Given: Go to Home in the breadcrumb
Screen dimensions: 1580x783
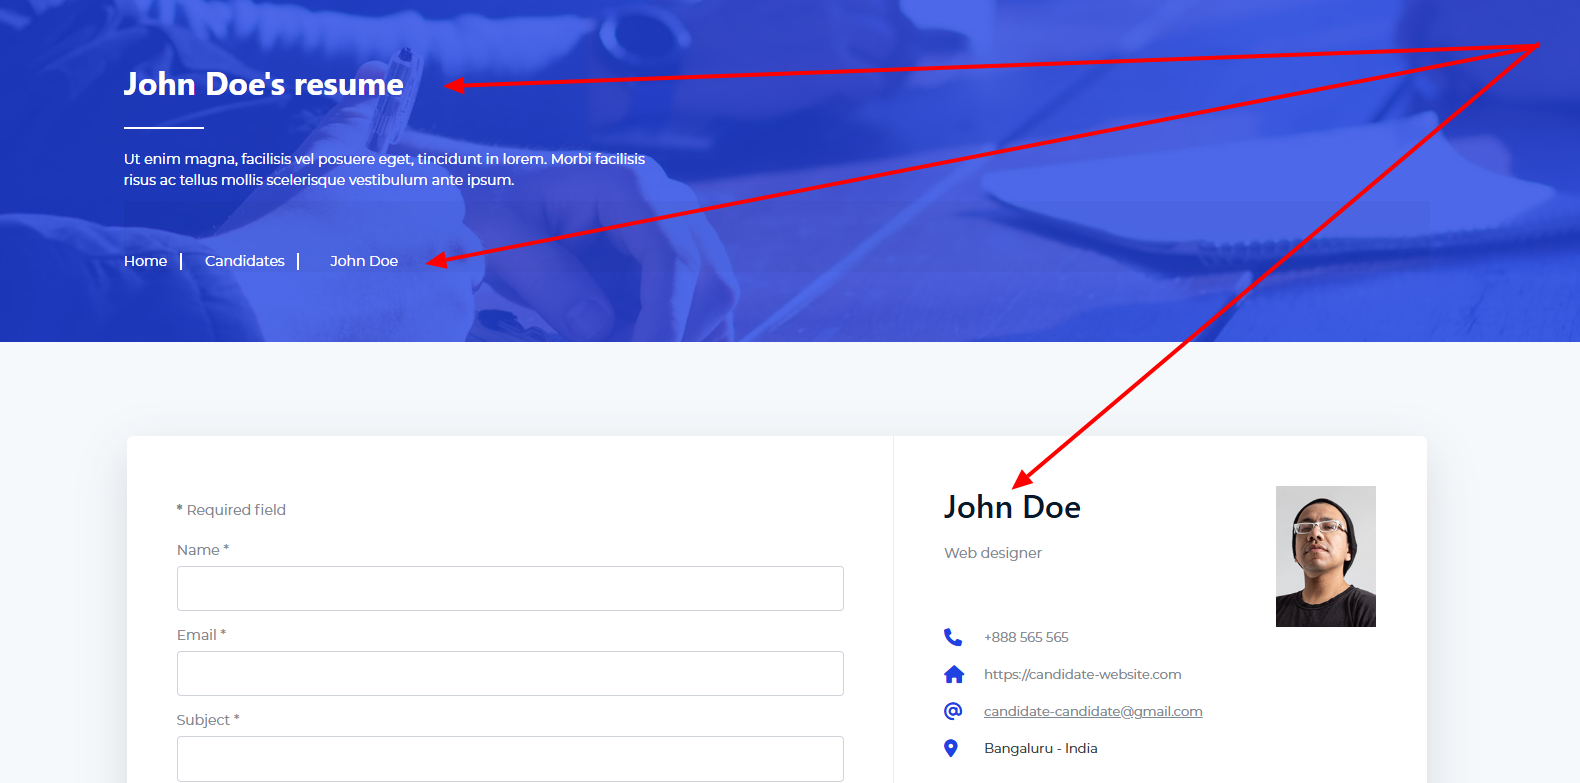Looking at the screenshot, I should [x=145, y=261].
